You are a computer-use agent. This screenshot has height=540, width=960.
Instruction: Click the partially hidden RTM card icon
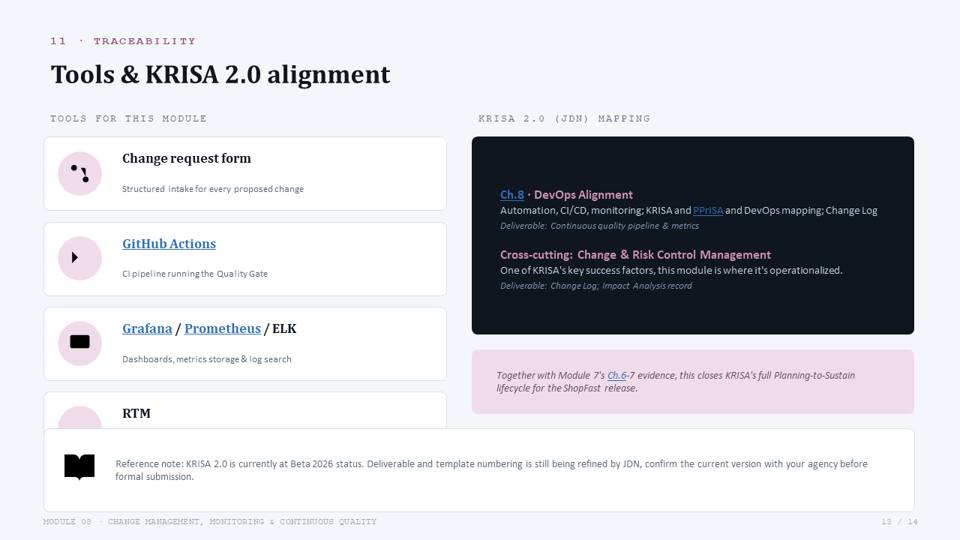click(80, 417)
